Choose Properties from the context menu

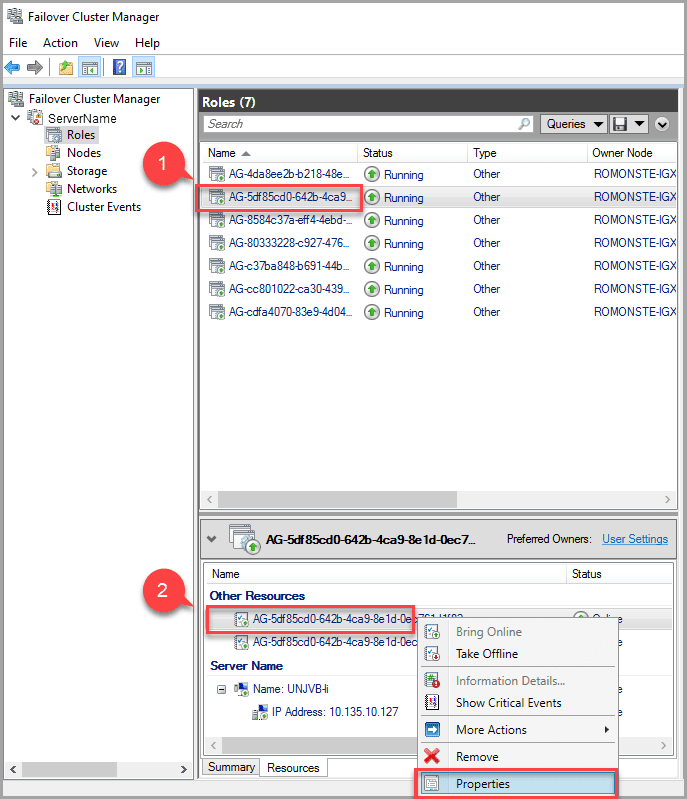(x=482, y=784)
